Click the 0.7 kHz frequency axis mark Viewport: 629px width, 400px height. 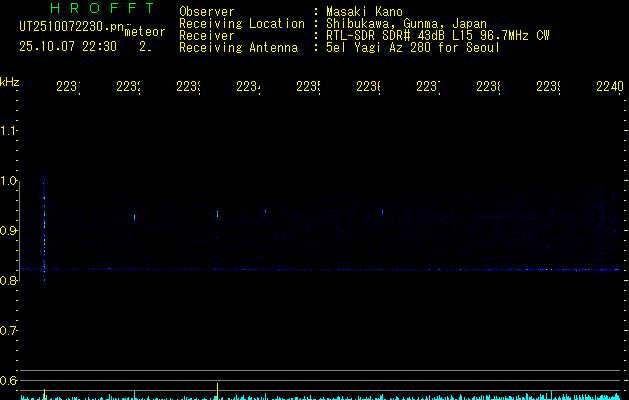click(9, 330)
